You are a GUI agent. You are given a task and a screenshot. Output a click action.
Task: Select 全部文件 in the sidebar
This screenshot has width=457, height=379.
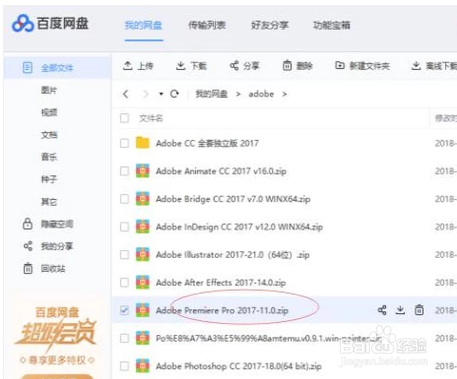pos(57,68)
